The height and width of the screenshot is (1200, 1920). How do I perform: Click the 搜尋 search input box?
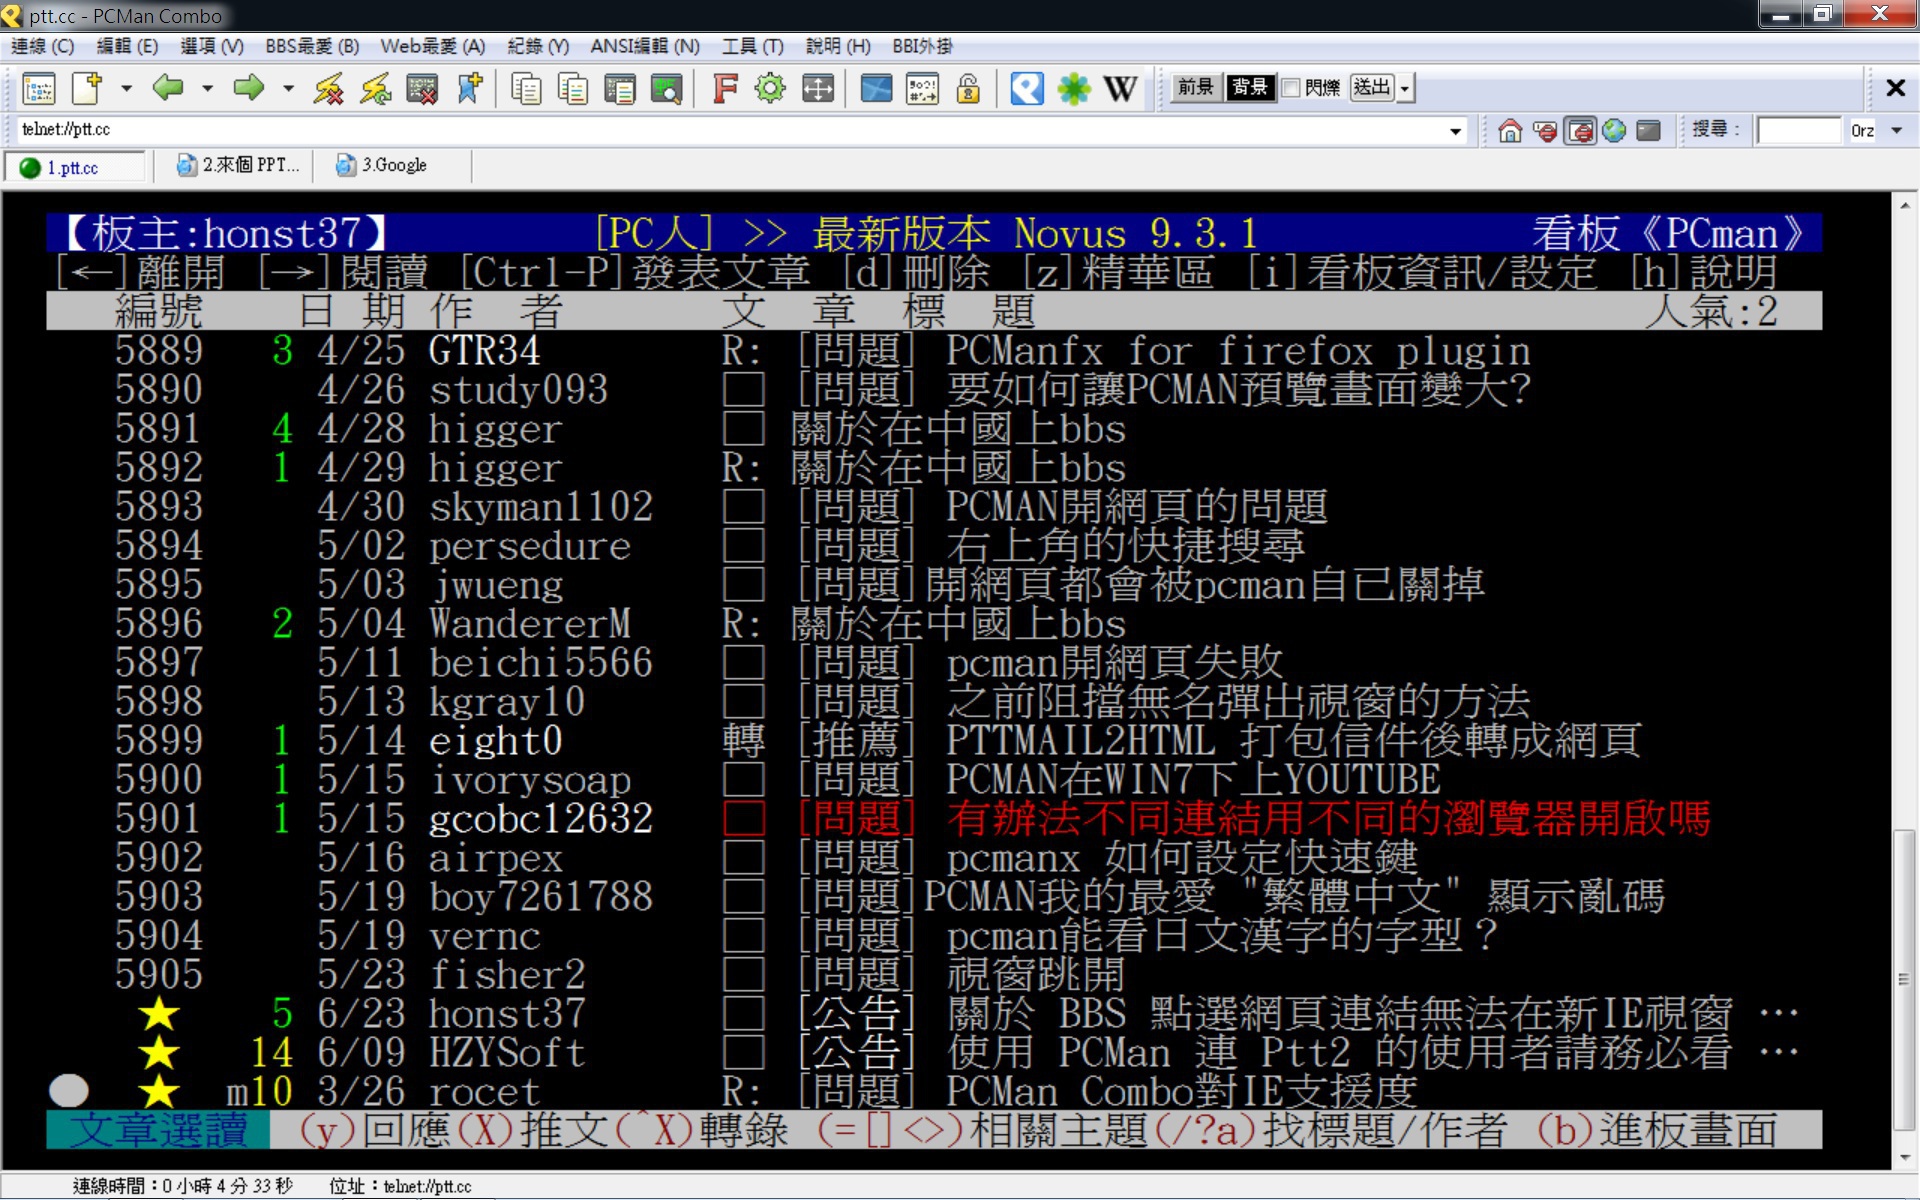click(1798, 131)
